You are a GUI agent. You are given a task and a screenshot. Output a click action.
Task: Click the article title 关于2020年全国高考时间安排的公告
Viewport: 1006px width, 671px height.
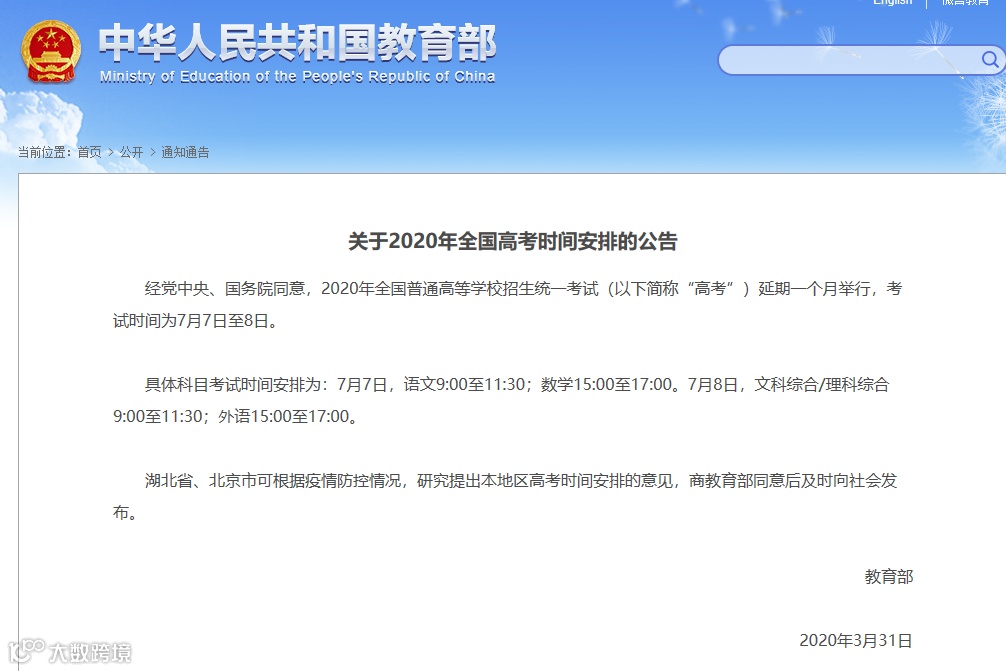(x=513, y=241)
